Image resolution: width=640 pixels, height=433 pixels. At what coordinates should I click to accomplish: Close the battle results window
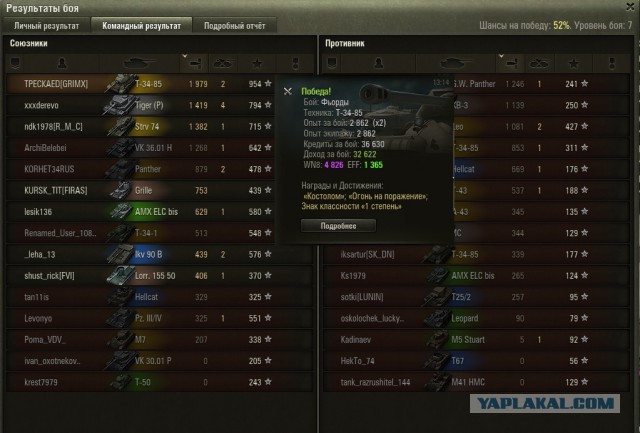(630, 7)
